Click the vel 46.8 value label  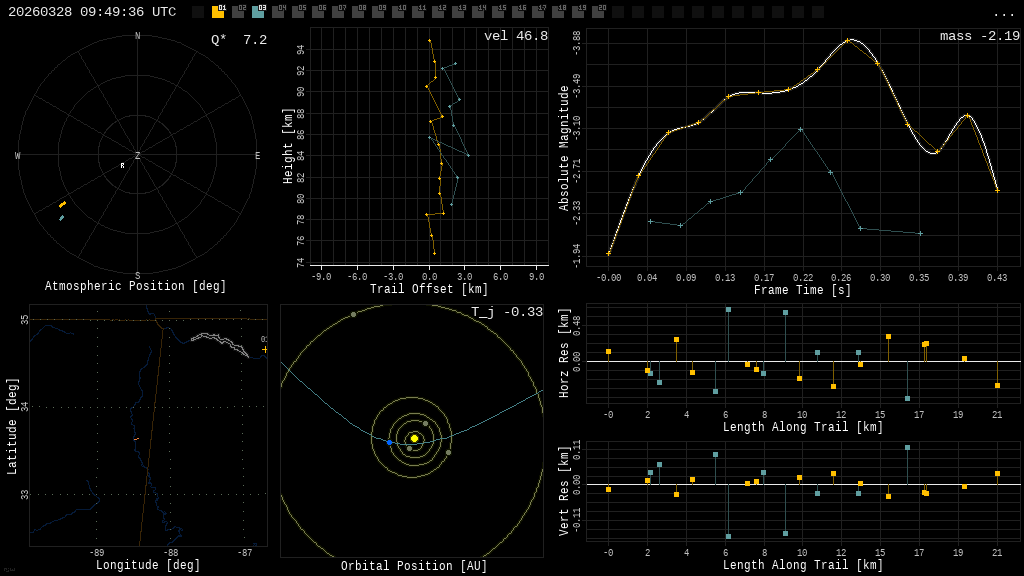(x=515, y=36)
